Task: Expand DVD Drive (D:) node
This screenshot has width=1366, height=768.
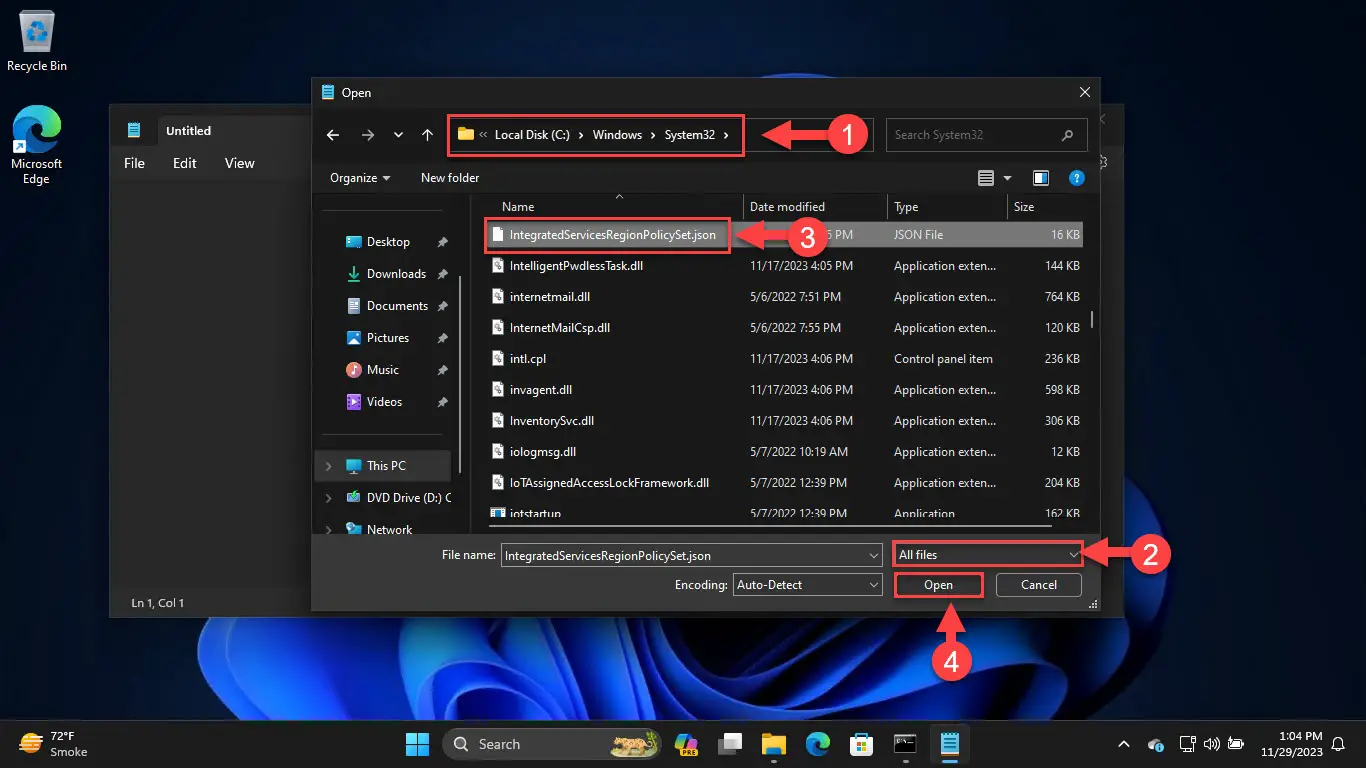Action: pos(329,498)
